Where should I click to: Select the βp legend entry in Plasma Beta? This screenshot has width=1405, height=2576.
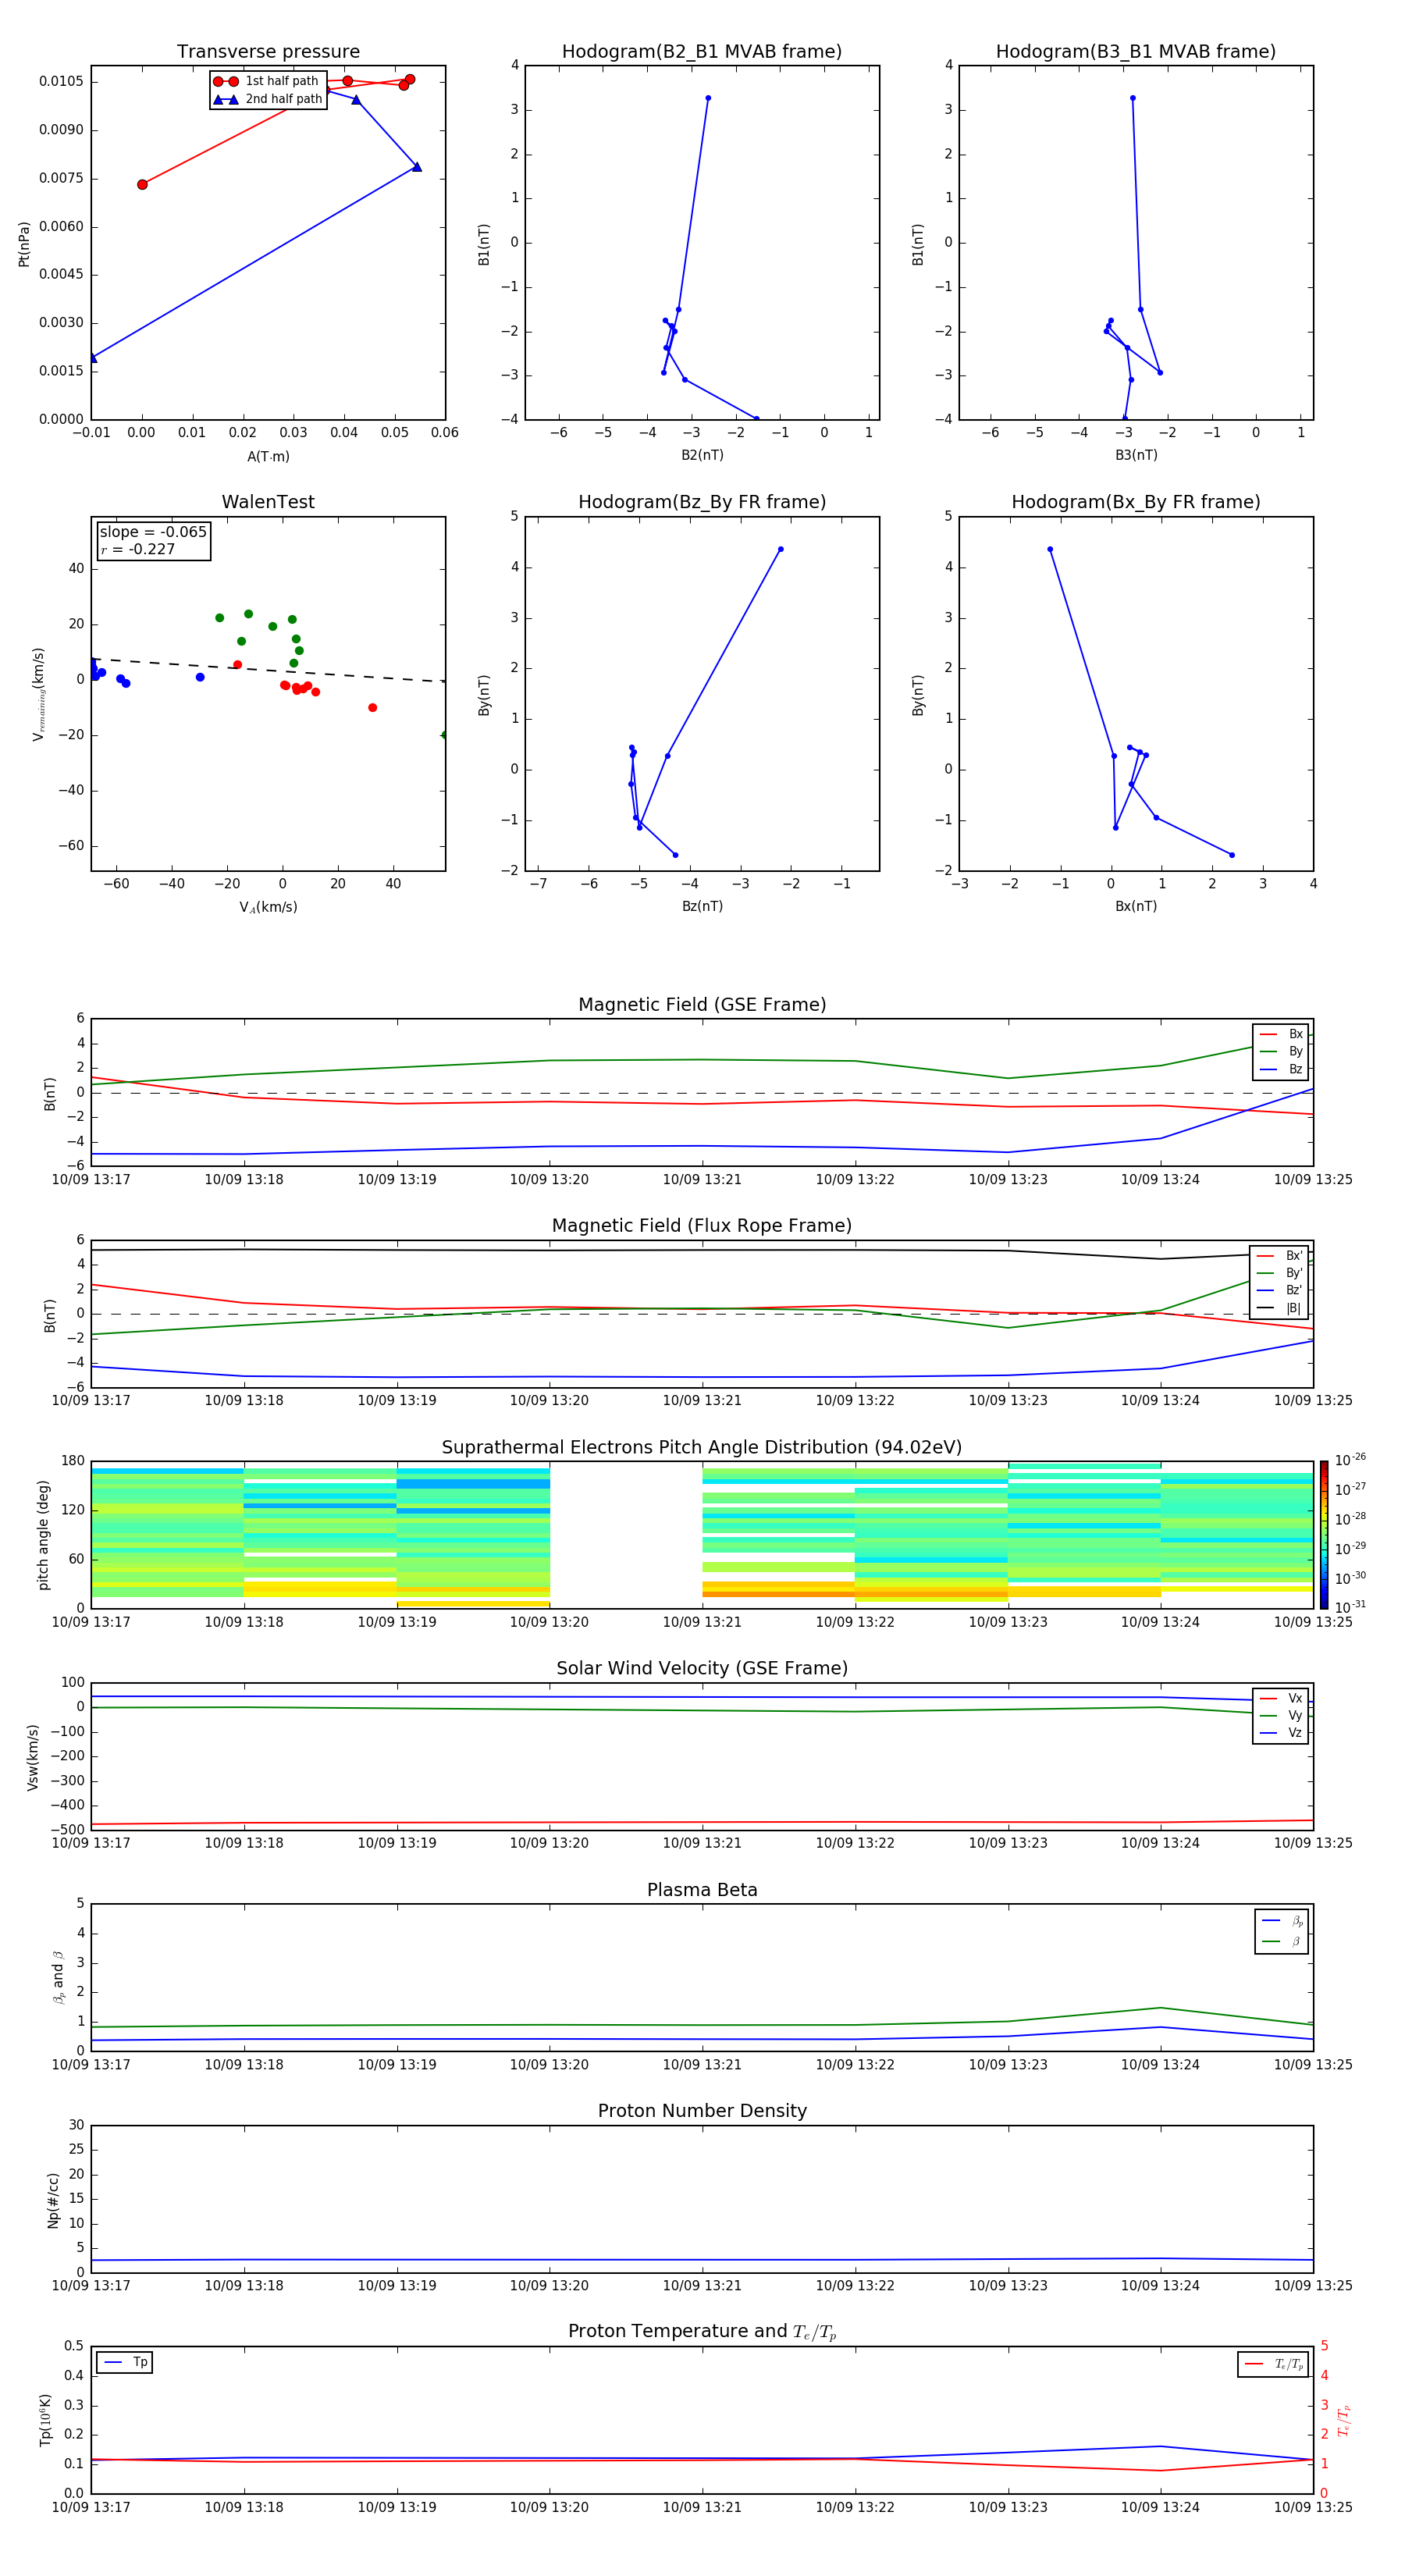click(1282, 1921)
